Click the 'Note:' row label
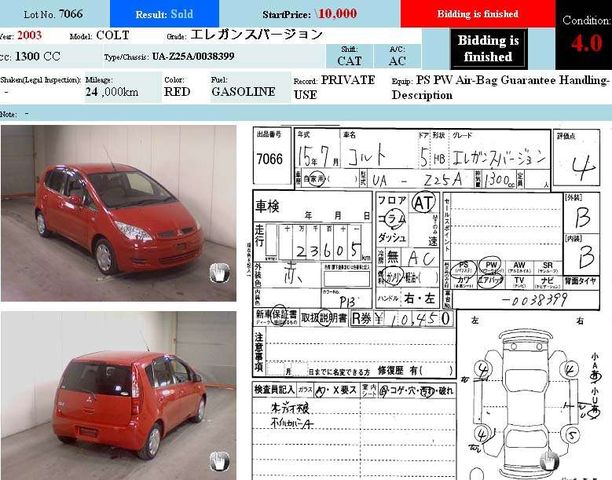This screenshot has width=612, height=480. coord(9,114)
